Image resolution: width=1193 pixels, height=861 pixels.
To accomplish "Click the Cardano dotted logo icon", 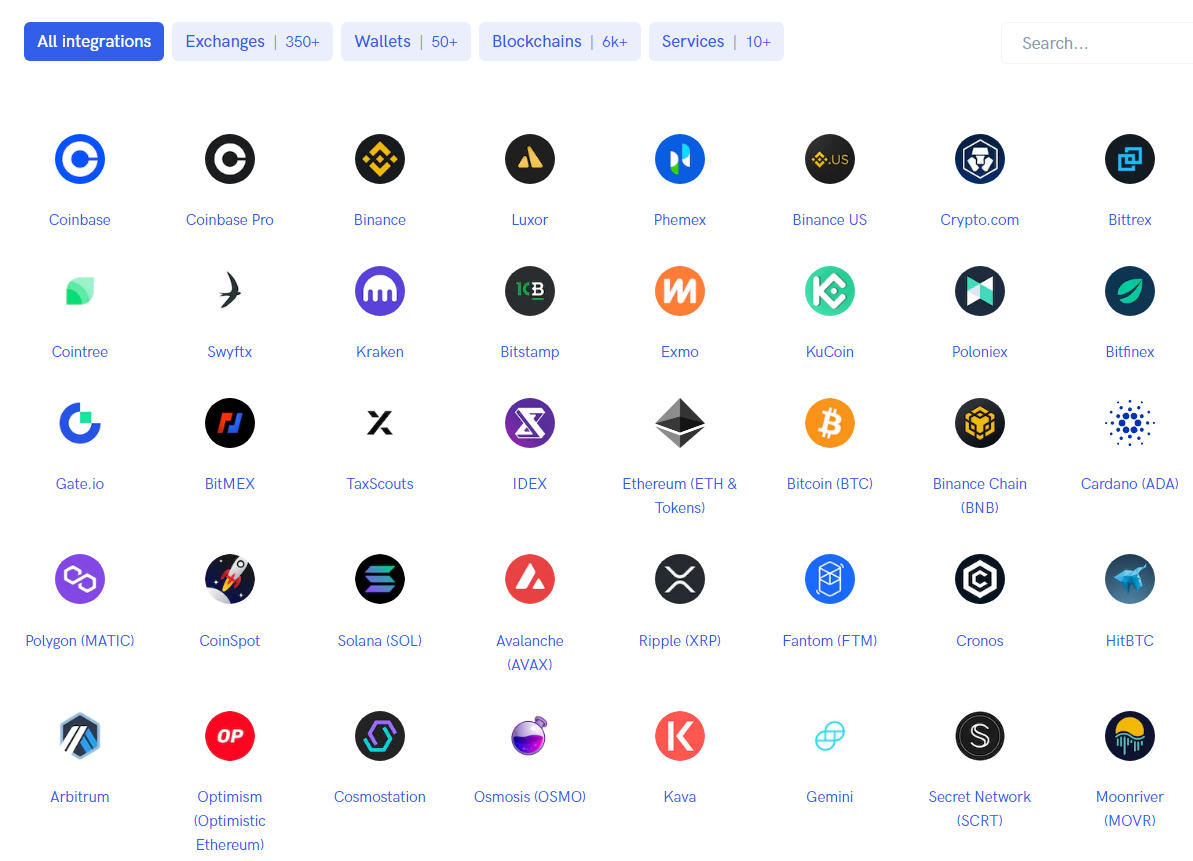I will (1129, 423).
